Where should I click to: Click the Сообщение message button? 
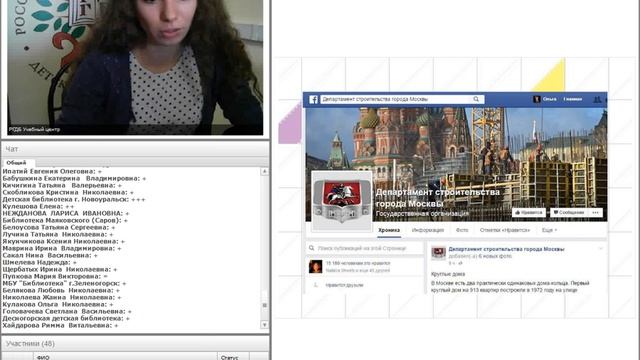(569, 213)
